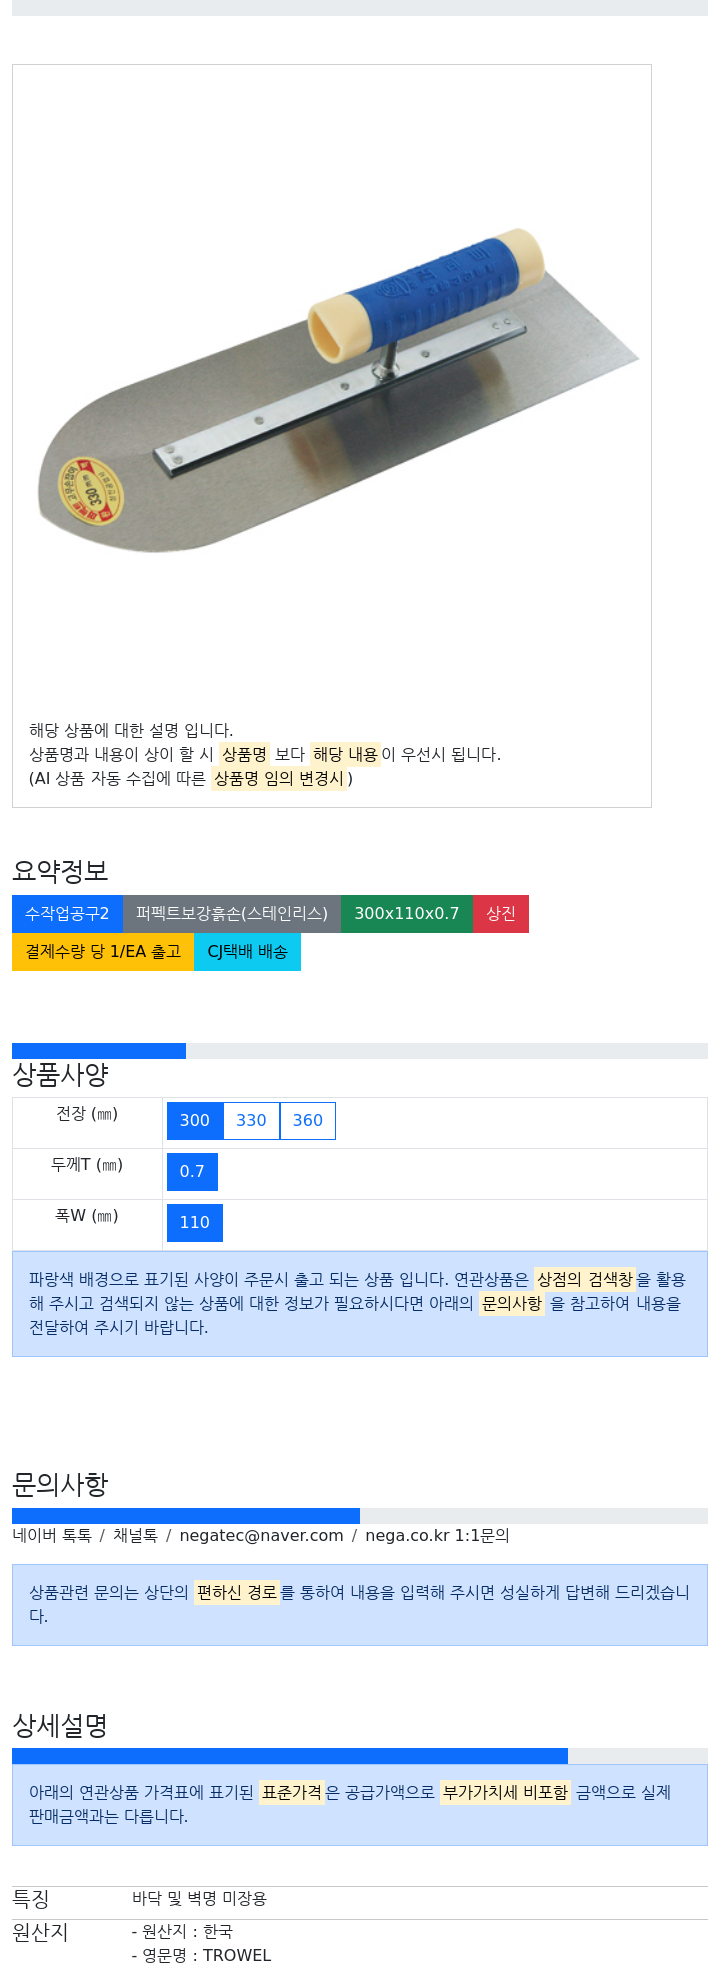Click the CJ택배 배송 badge
Screen dimensions: 720x1968
(x=247, y=952)
